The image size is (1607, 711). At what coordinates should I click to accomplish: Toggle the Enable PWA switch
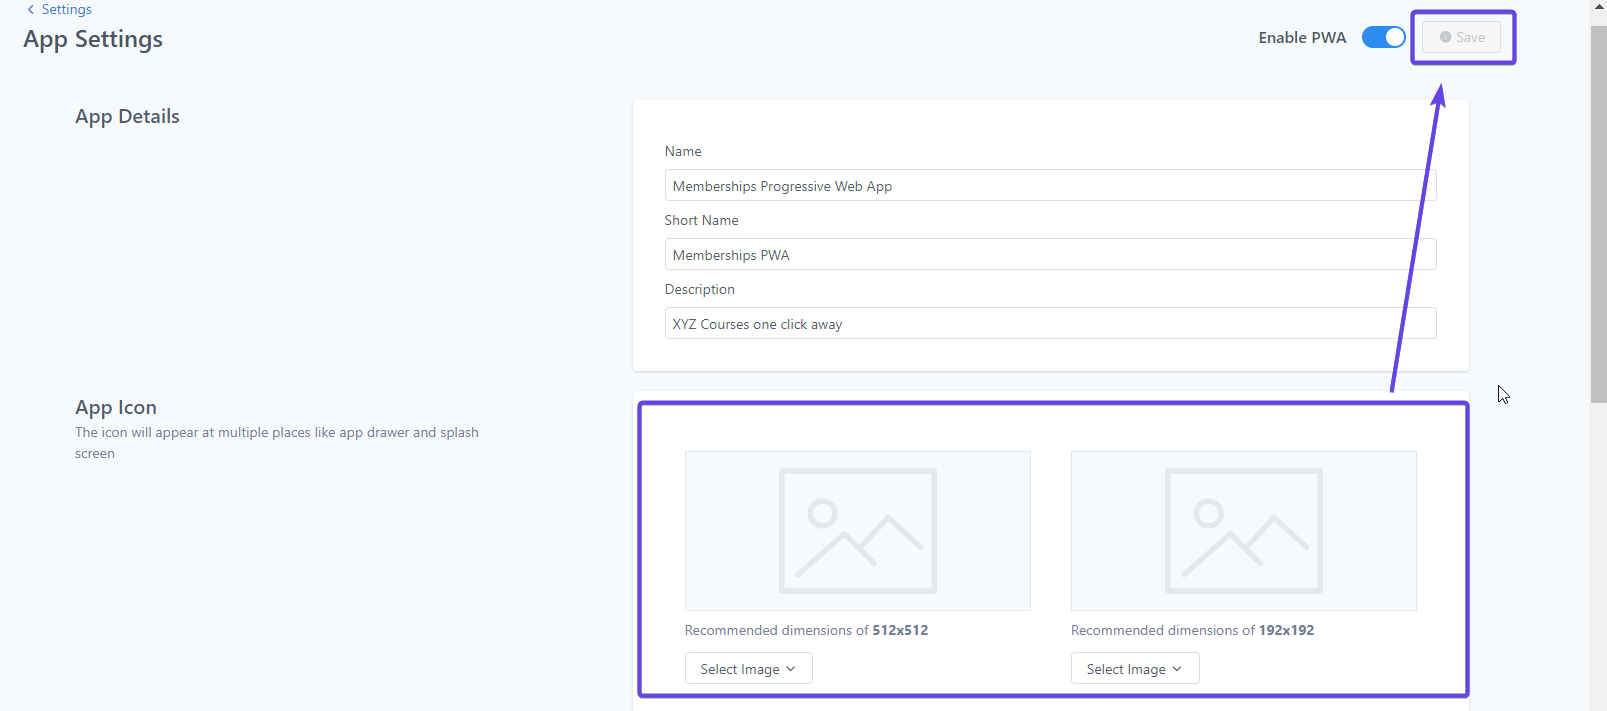1383,37
